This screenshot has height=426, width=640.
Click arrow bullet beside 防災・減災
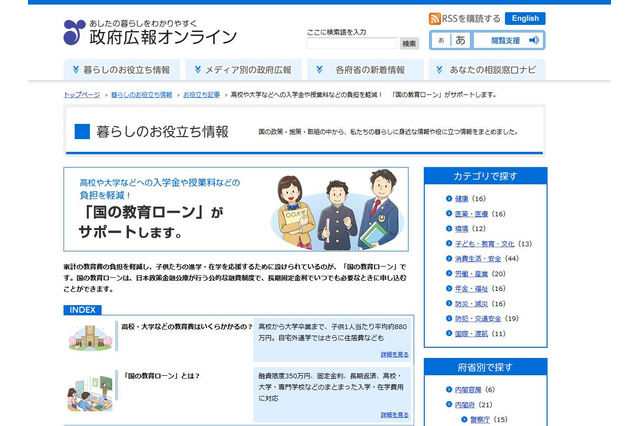pos(449,304)
